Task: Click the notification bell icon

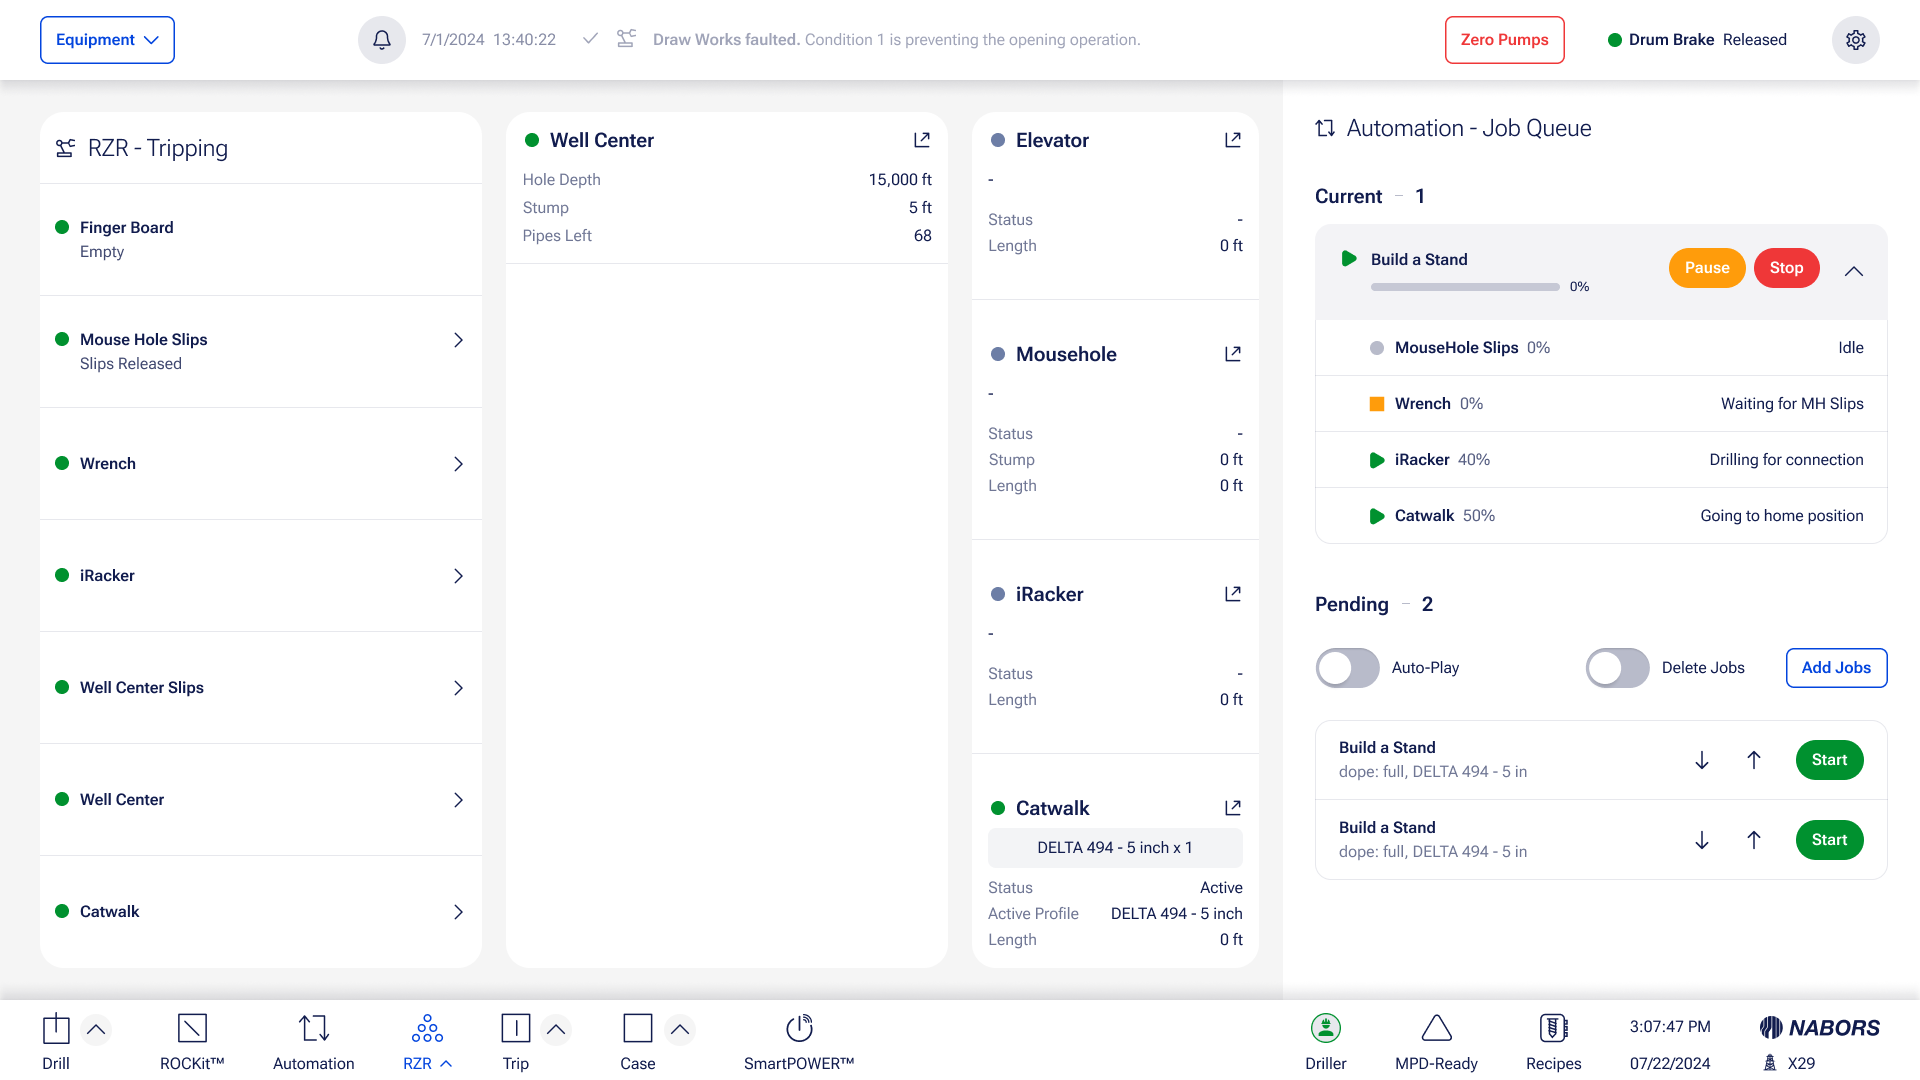Action: [382, 40]
